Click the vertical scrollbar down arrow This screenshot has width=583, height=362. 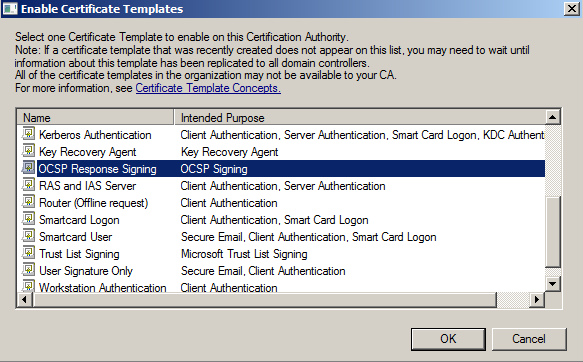pyautogui.click(x=553, y=284)
